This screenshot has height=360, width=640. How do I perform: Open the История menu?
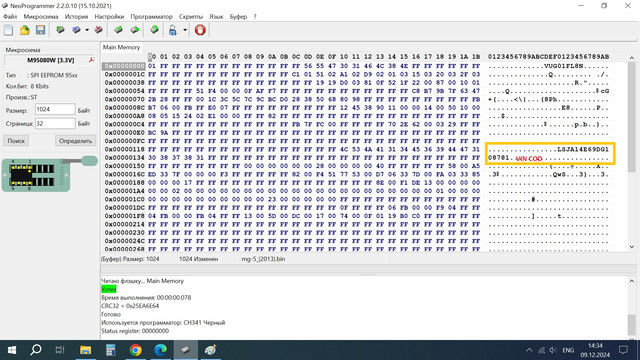coord(76,17)
